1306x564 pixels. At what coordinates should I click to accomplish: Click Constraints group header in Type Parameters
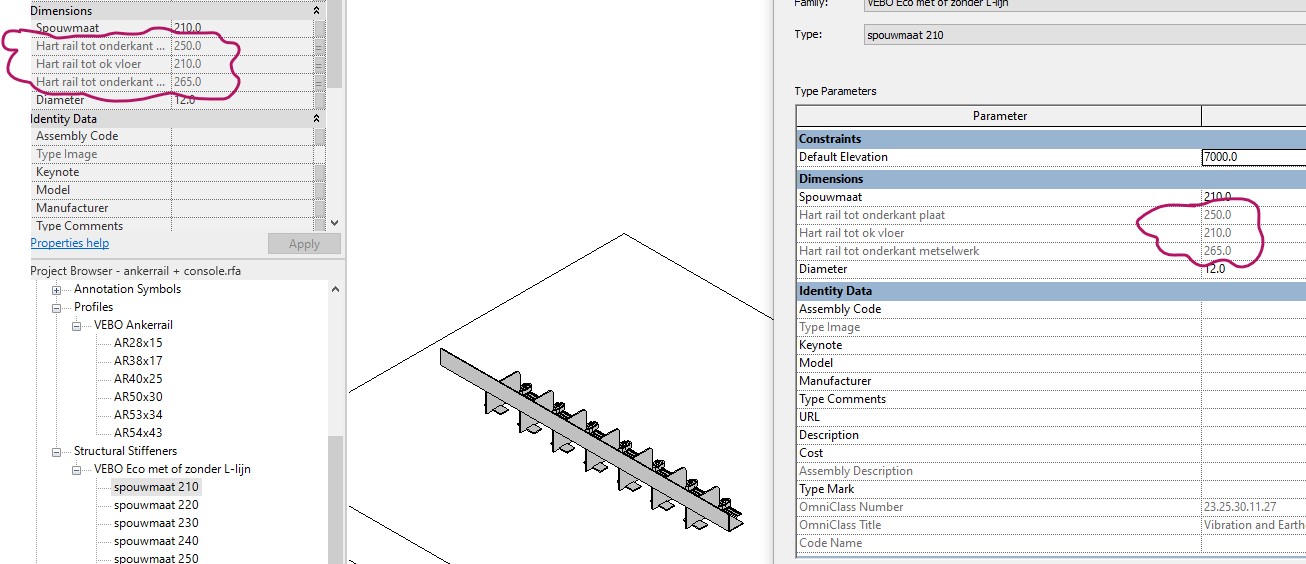coord(1051,139)
